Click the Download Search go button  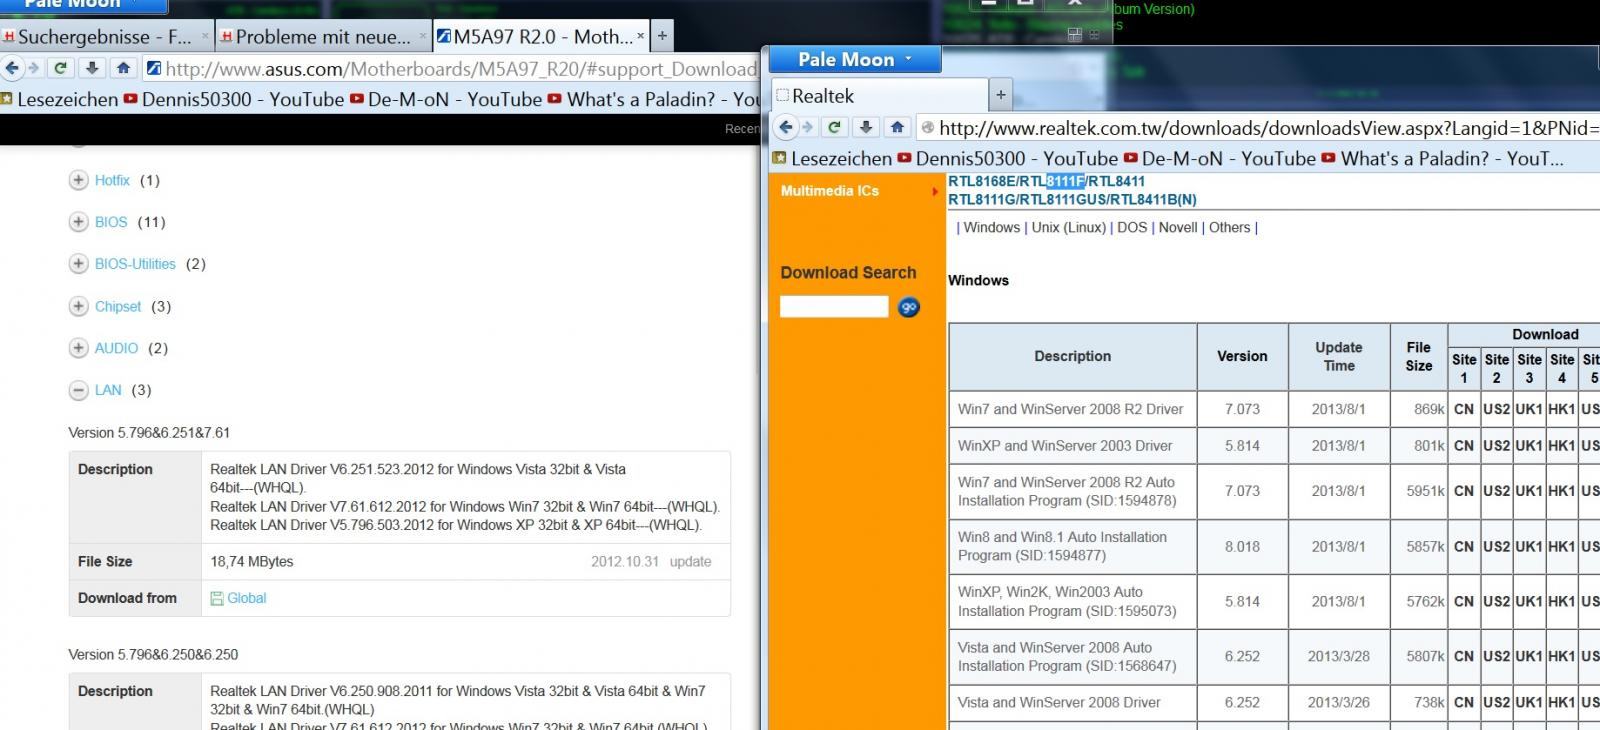pyautogui.click(x=909, y=307)
